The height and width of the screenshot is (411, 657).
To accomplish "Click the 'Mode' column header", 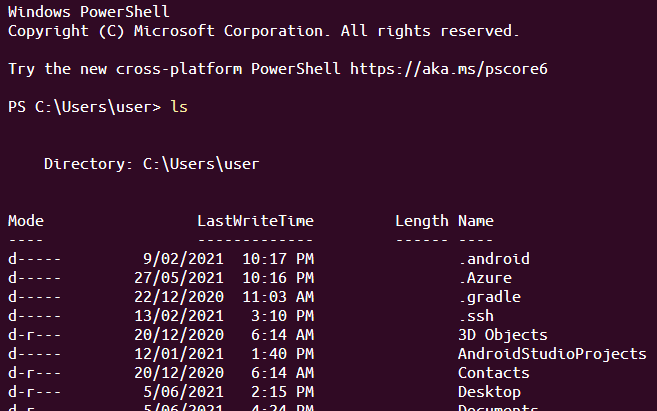I will [x=26, y=221].
